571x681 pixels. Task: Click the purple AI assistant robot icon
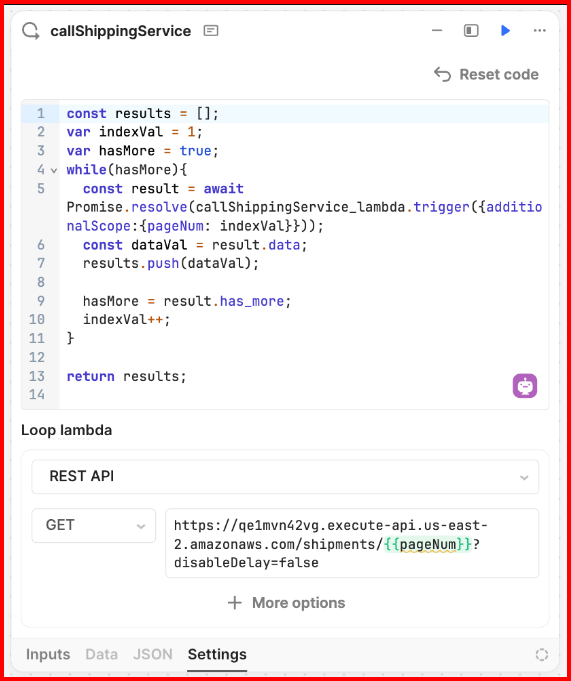[525, 386]
